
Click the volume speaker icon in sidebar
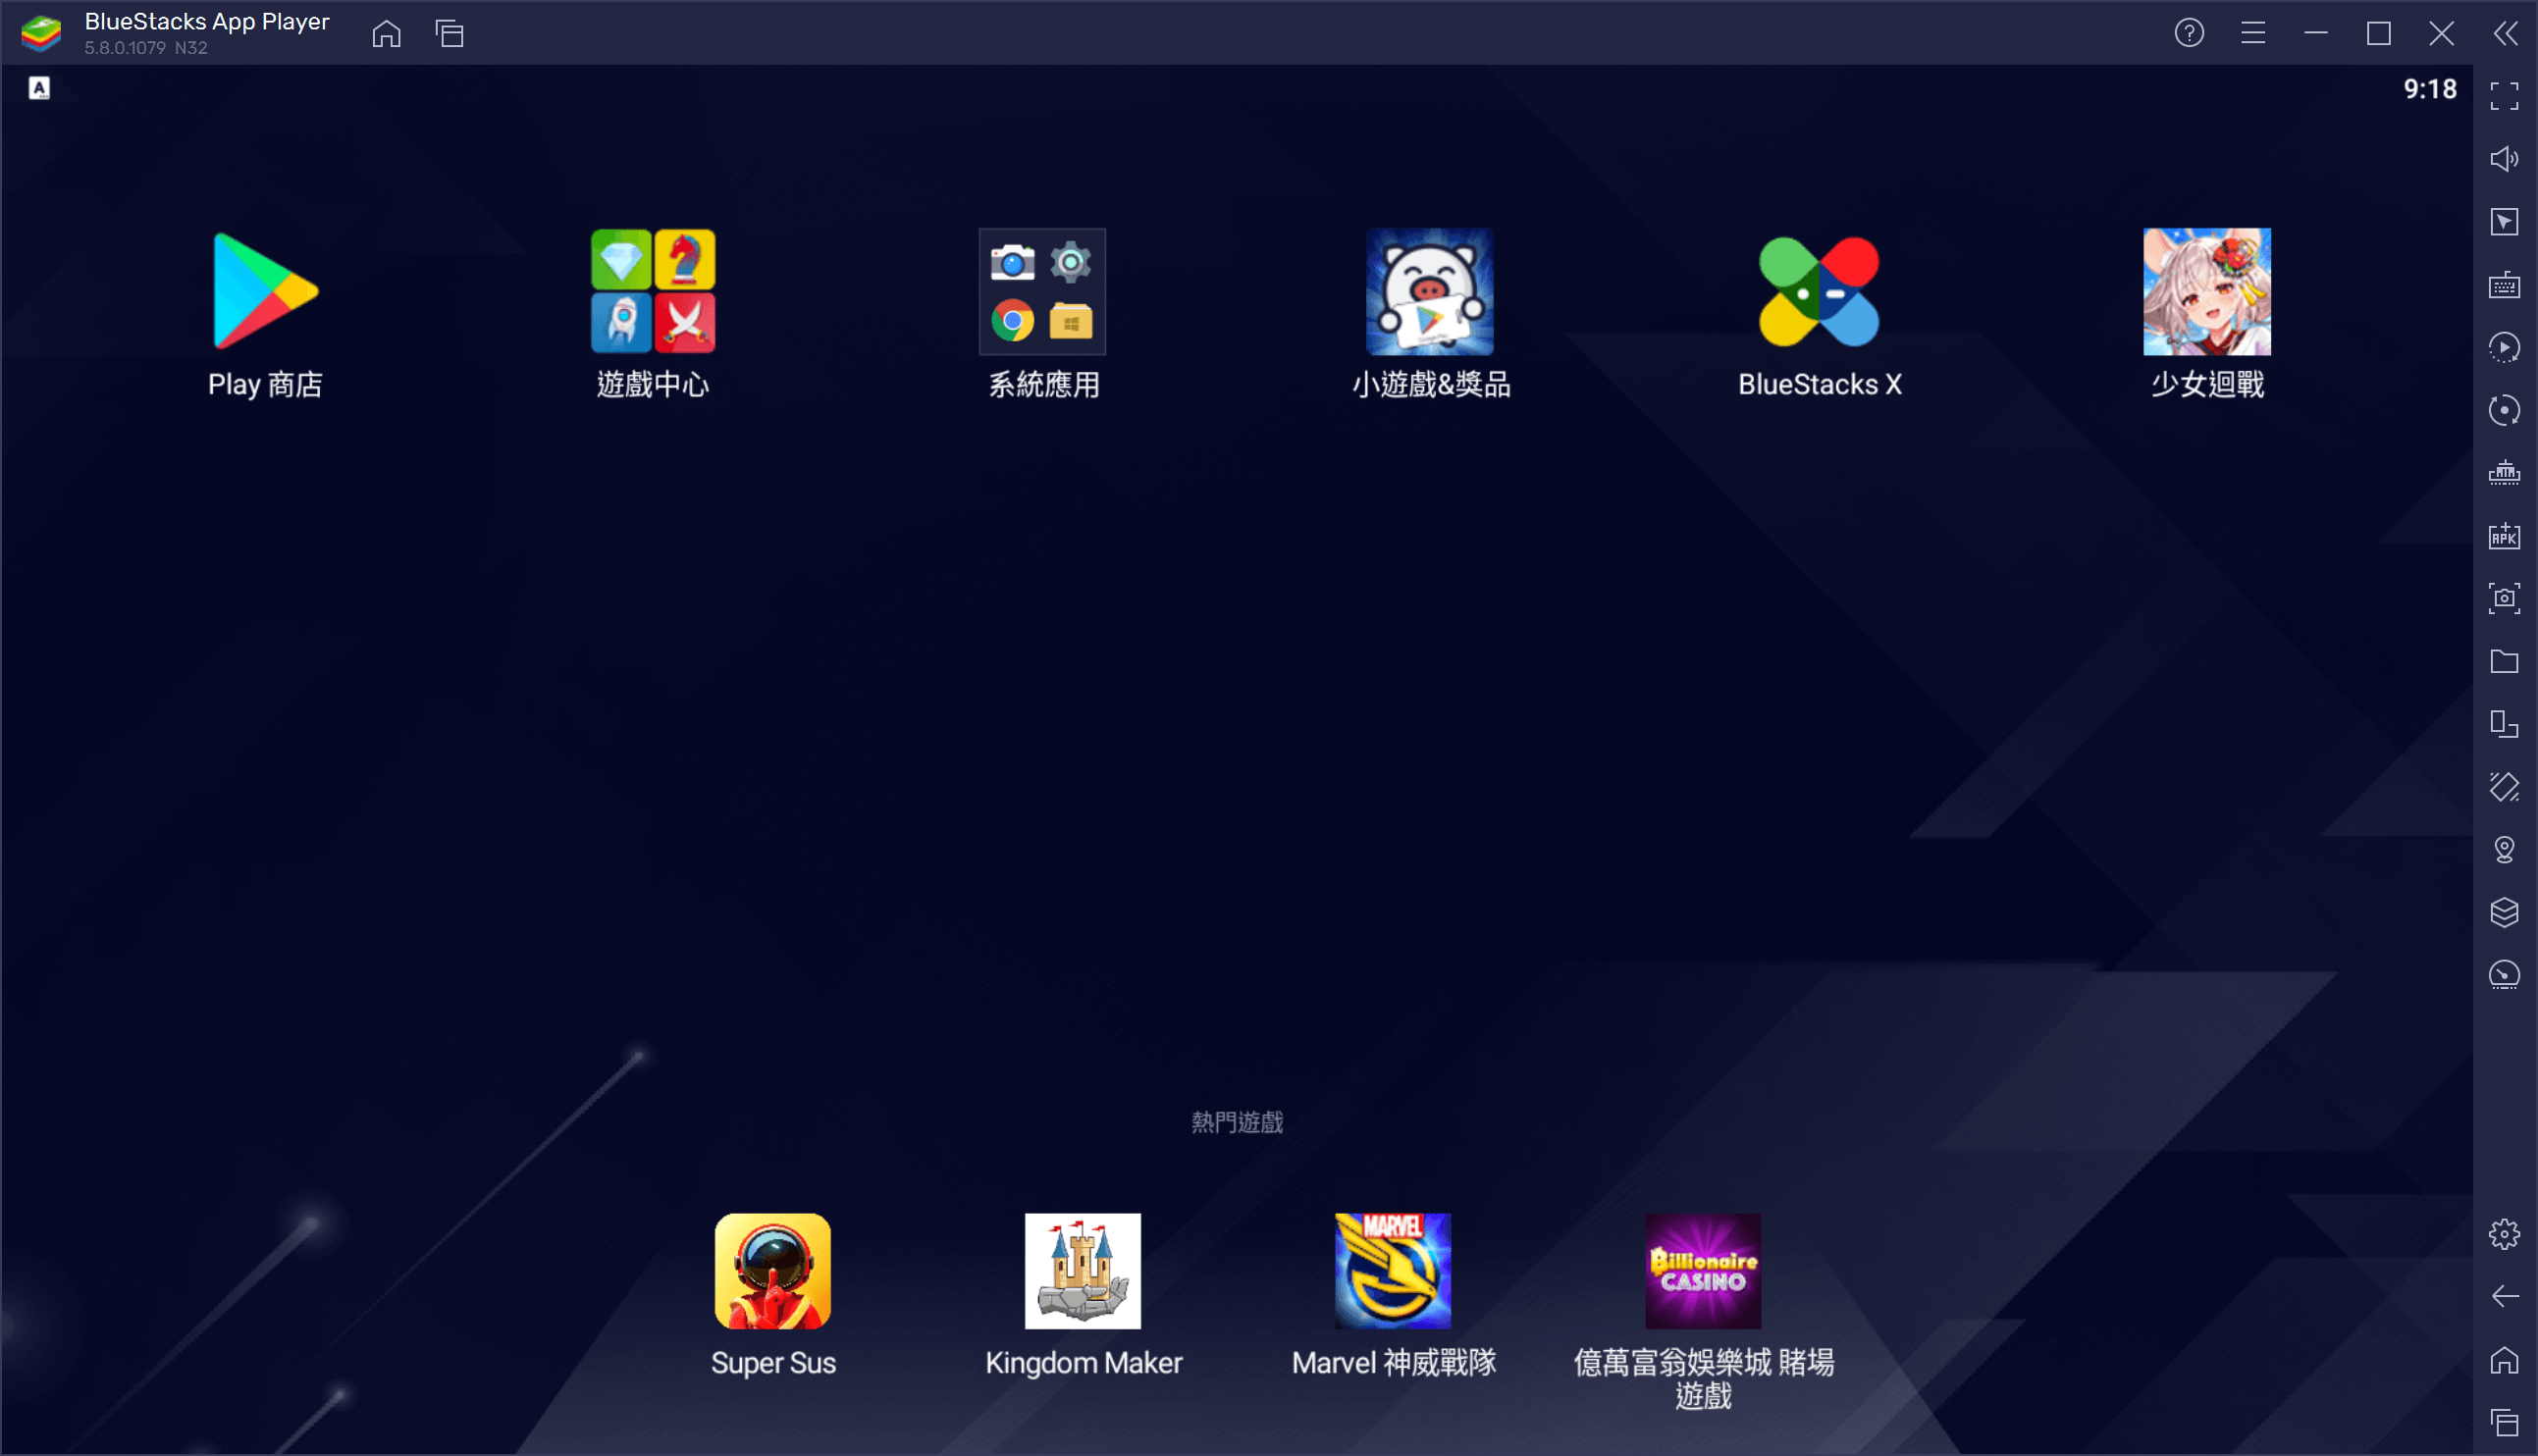[x=2504, y=159]
